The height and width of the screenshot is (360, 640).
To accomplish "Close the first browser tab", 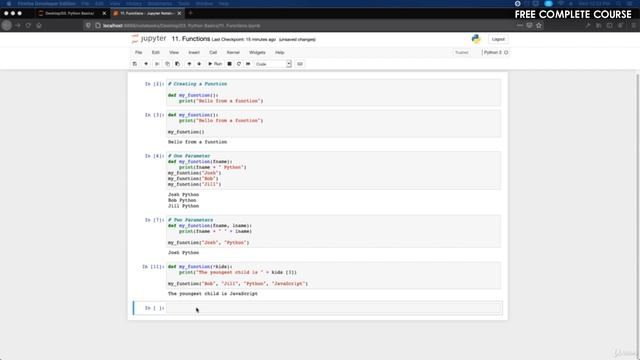I will (104, 13).
